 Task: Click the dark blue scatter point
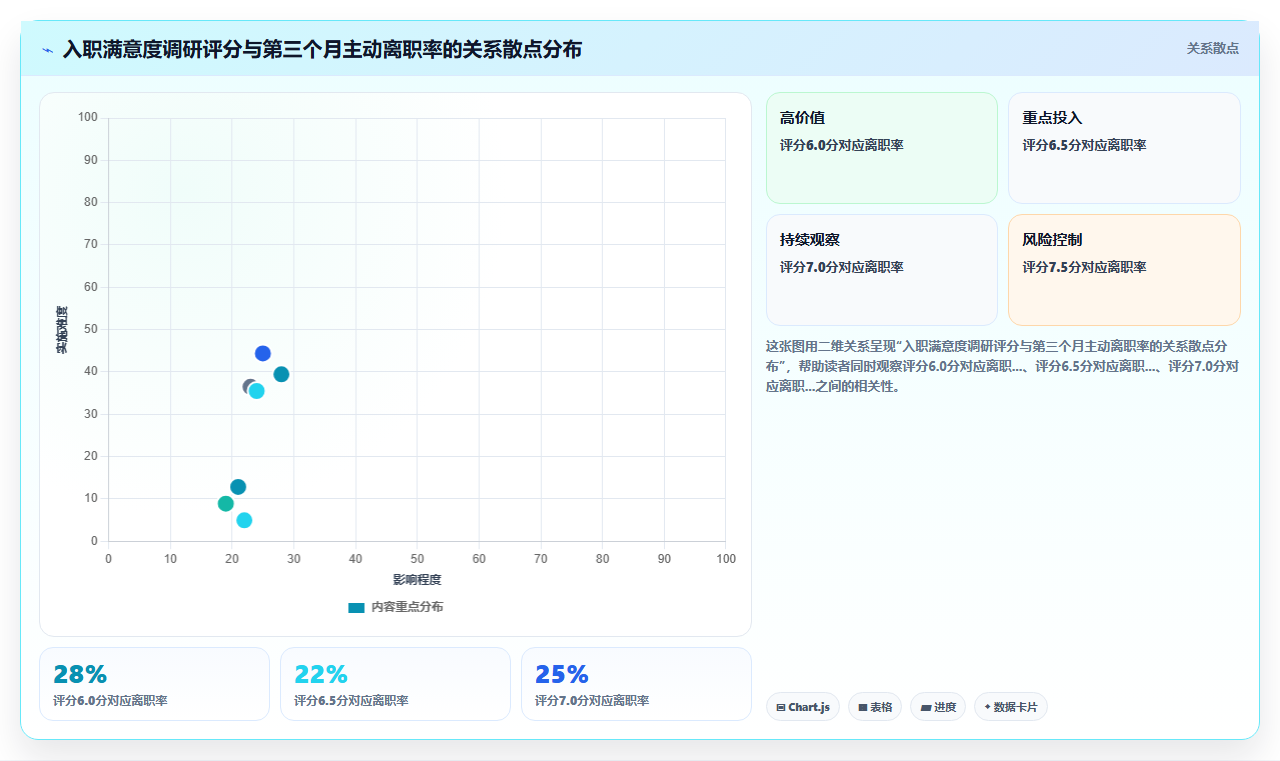263,353
